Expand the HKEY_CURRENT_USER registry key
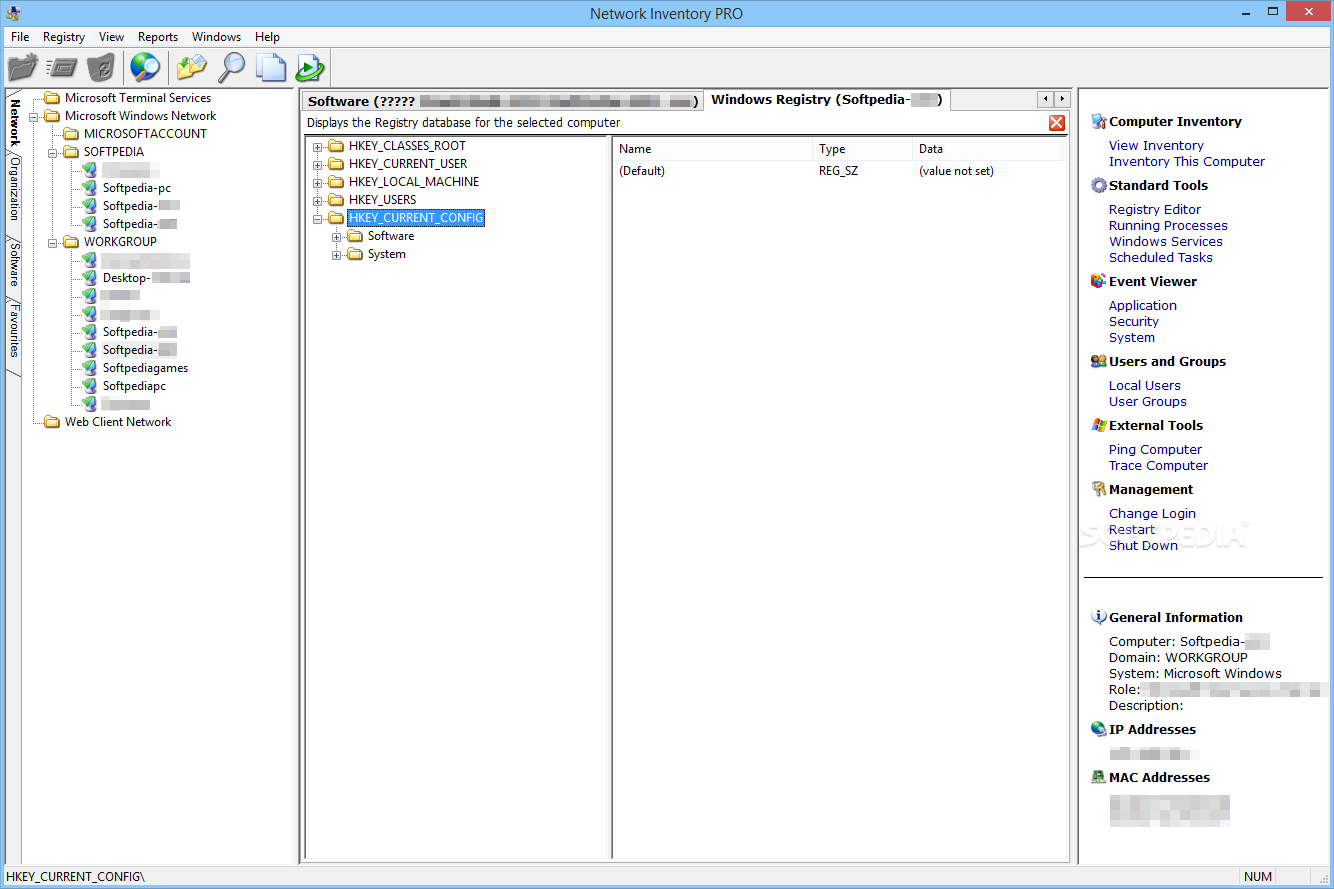The width and height of the screenshot is (1334, 889). pyautogui.click(x=318, y=164)
